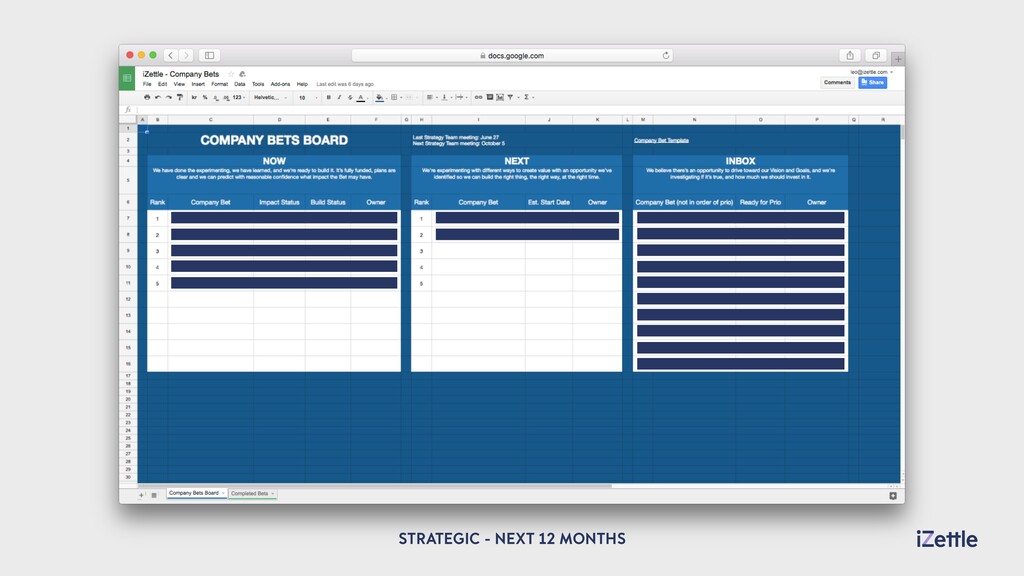Toggle the browser sidebar button

coord(210,56)
